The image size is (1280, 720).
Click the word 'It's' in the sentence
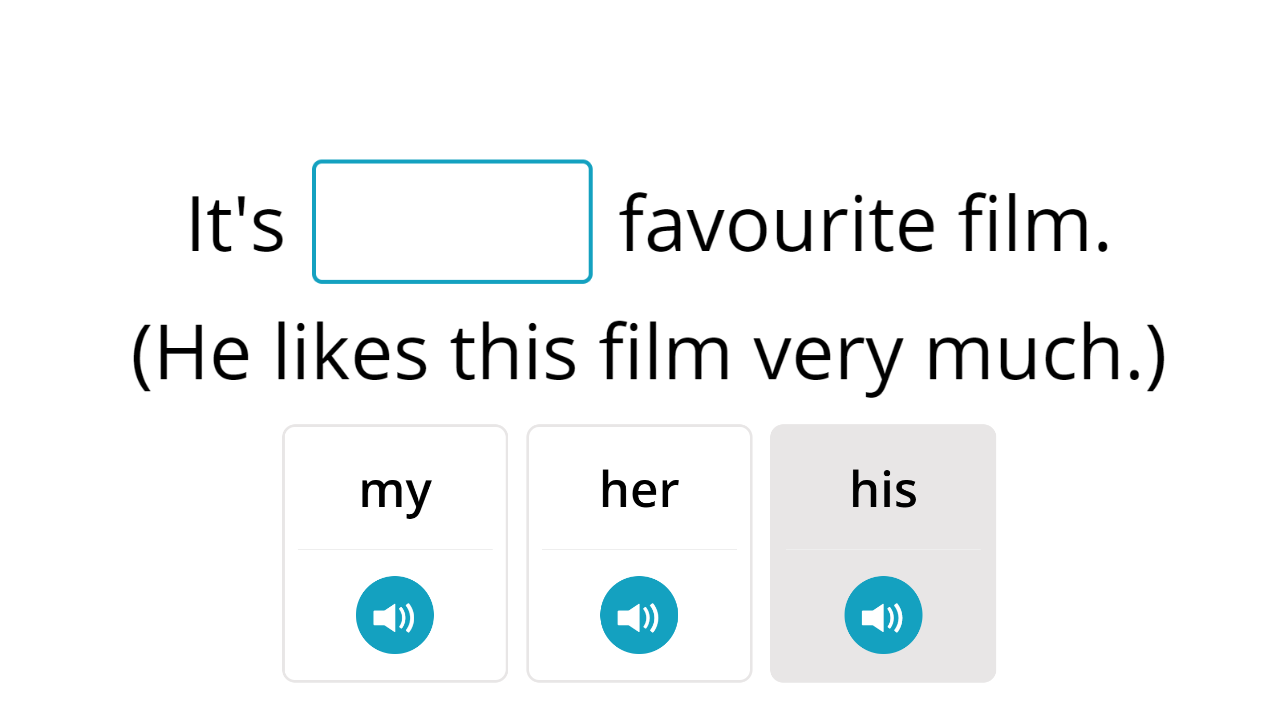tap(236, 224)
